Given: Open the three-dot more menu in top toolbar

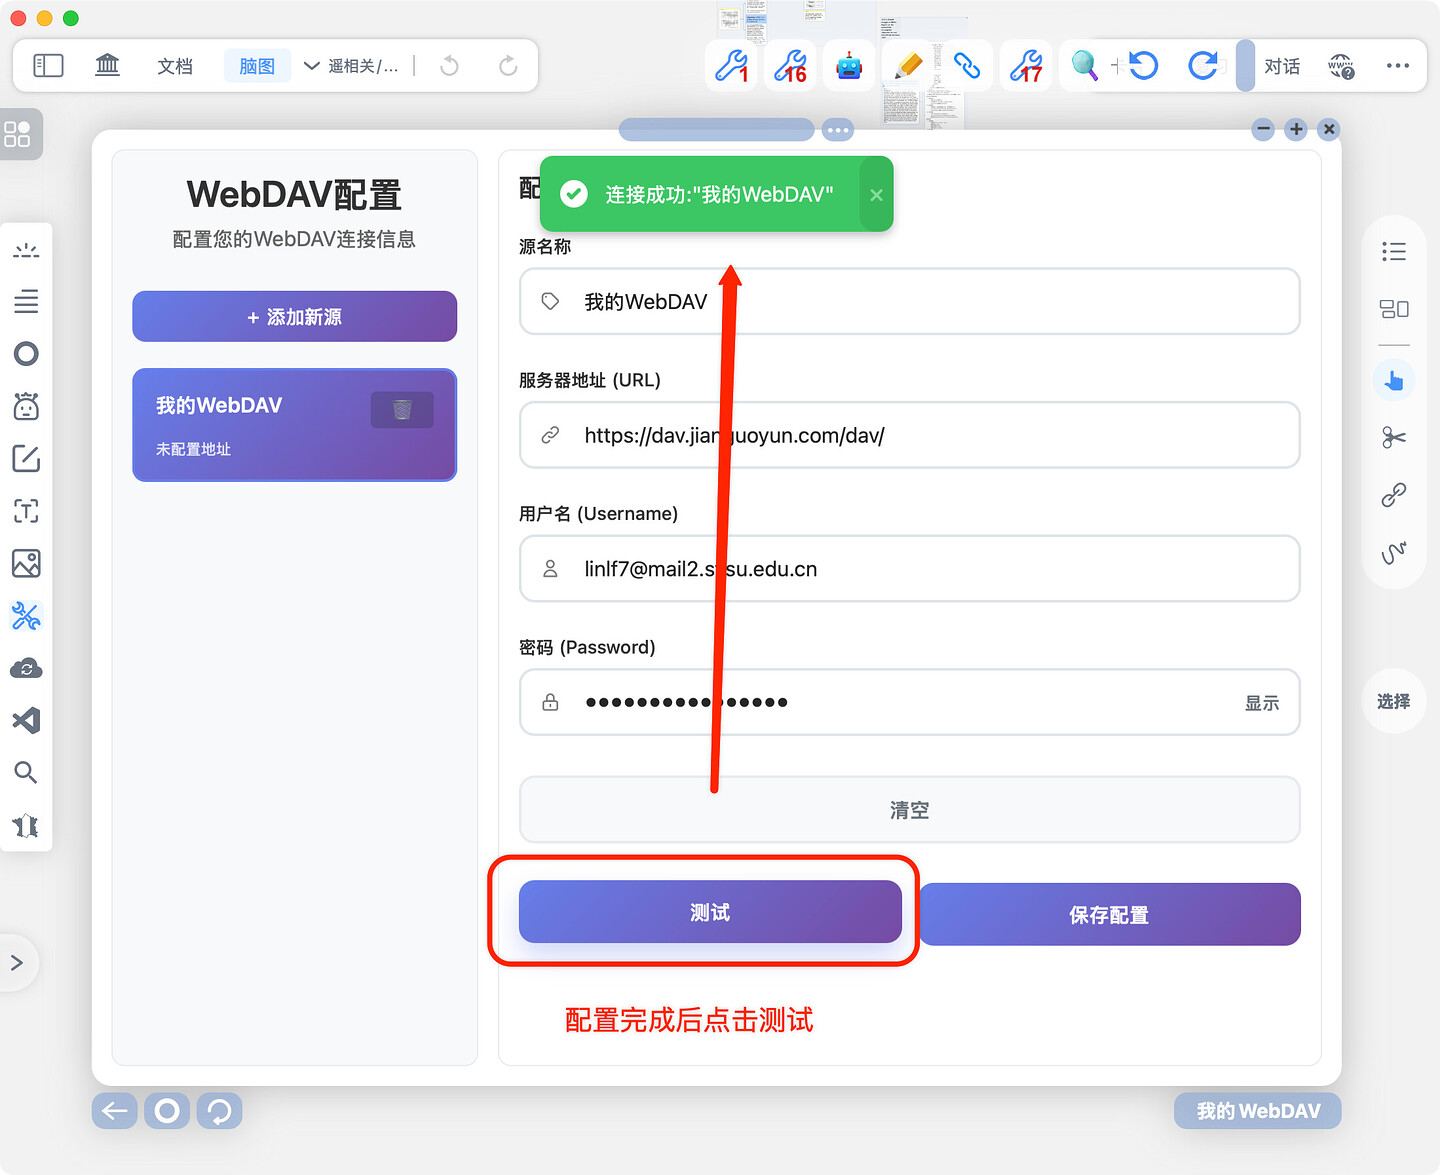Looking at the screenshot, I should (1398, 66).
